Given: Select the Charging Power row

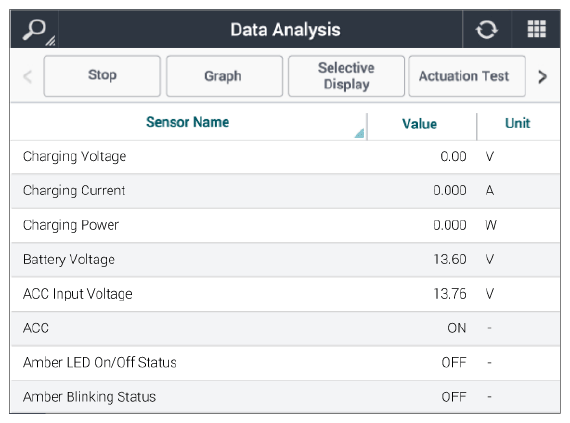Looking at the screenshot, I should pyautogui.click(x=285, y=225).
